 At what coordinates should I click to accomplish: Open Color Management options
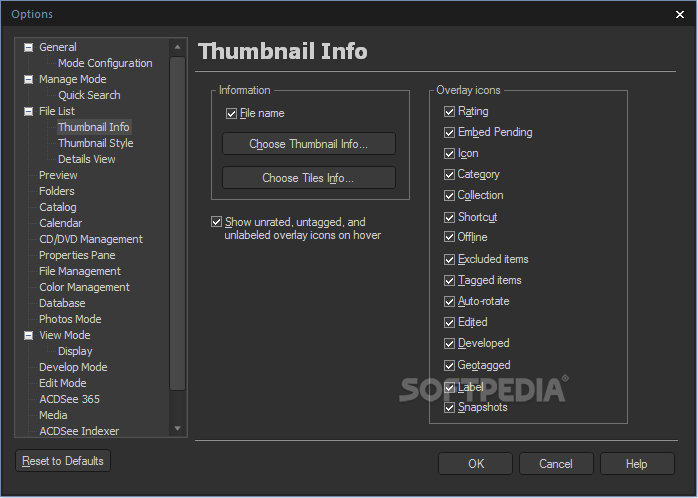[85, 287]
